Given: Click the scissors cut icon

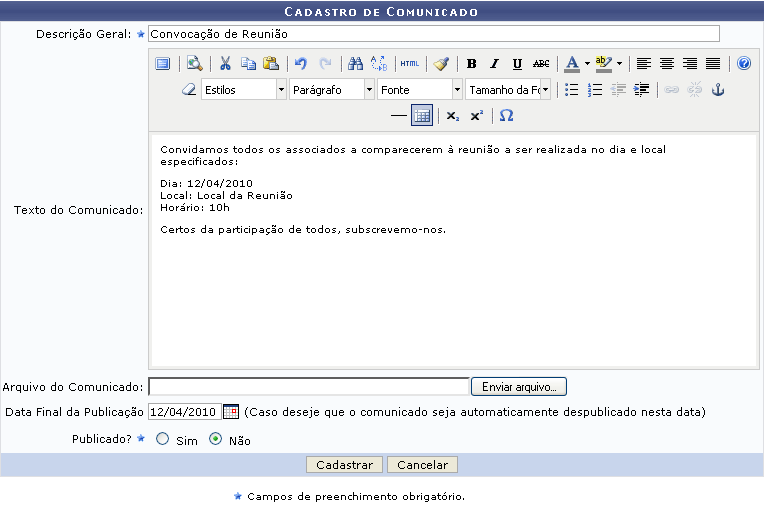Looking at the screenshot, I should [x=225, y=64].
